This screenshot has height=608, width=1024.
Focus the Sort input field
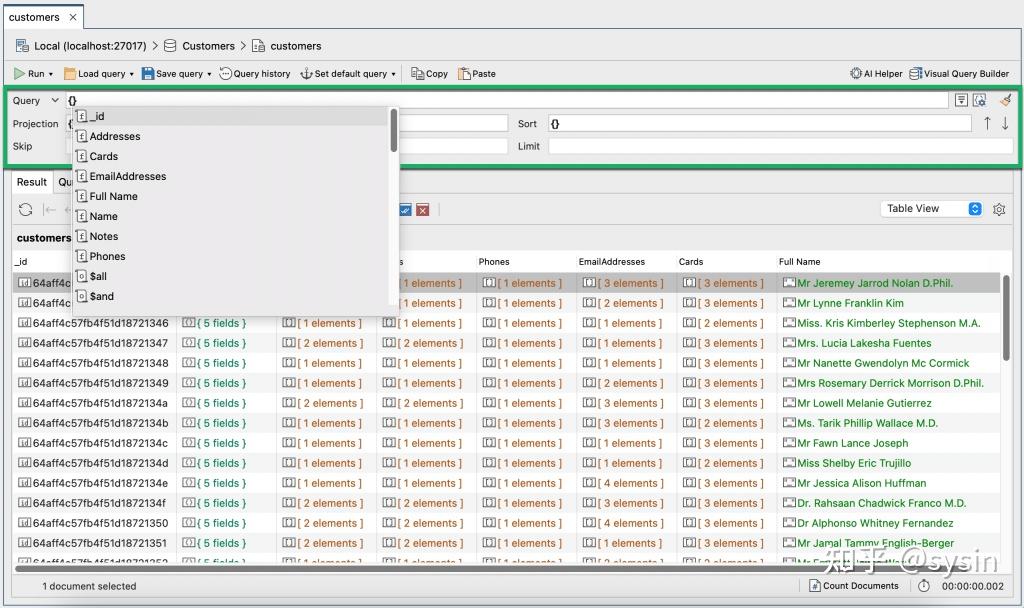[760, 123]
